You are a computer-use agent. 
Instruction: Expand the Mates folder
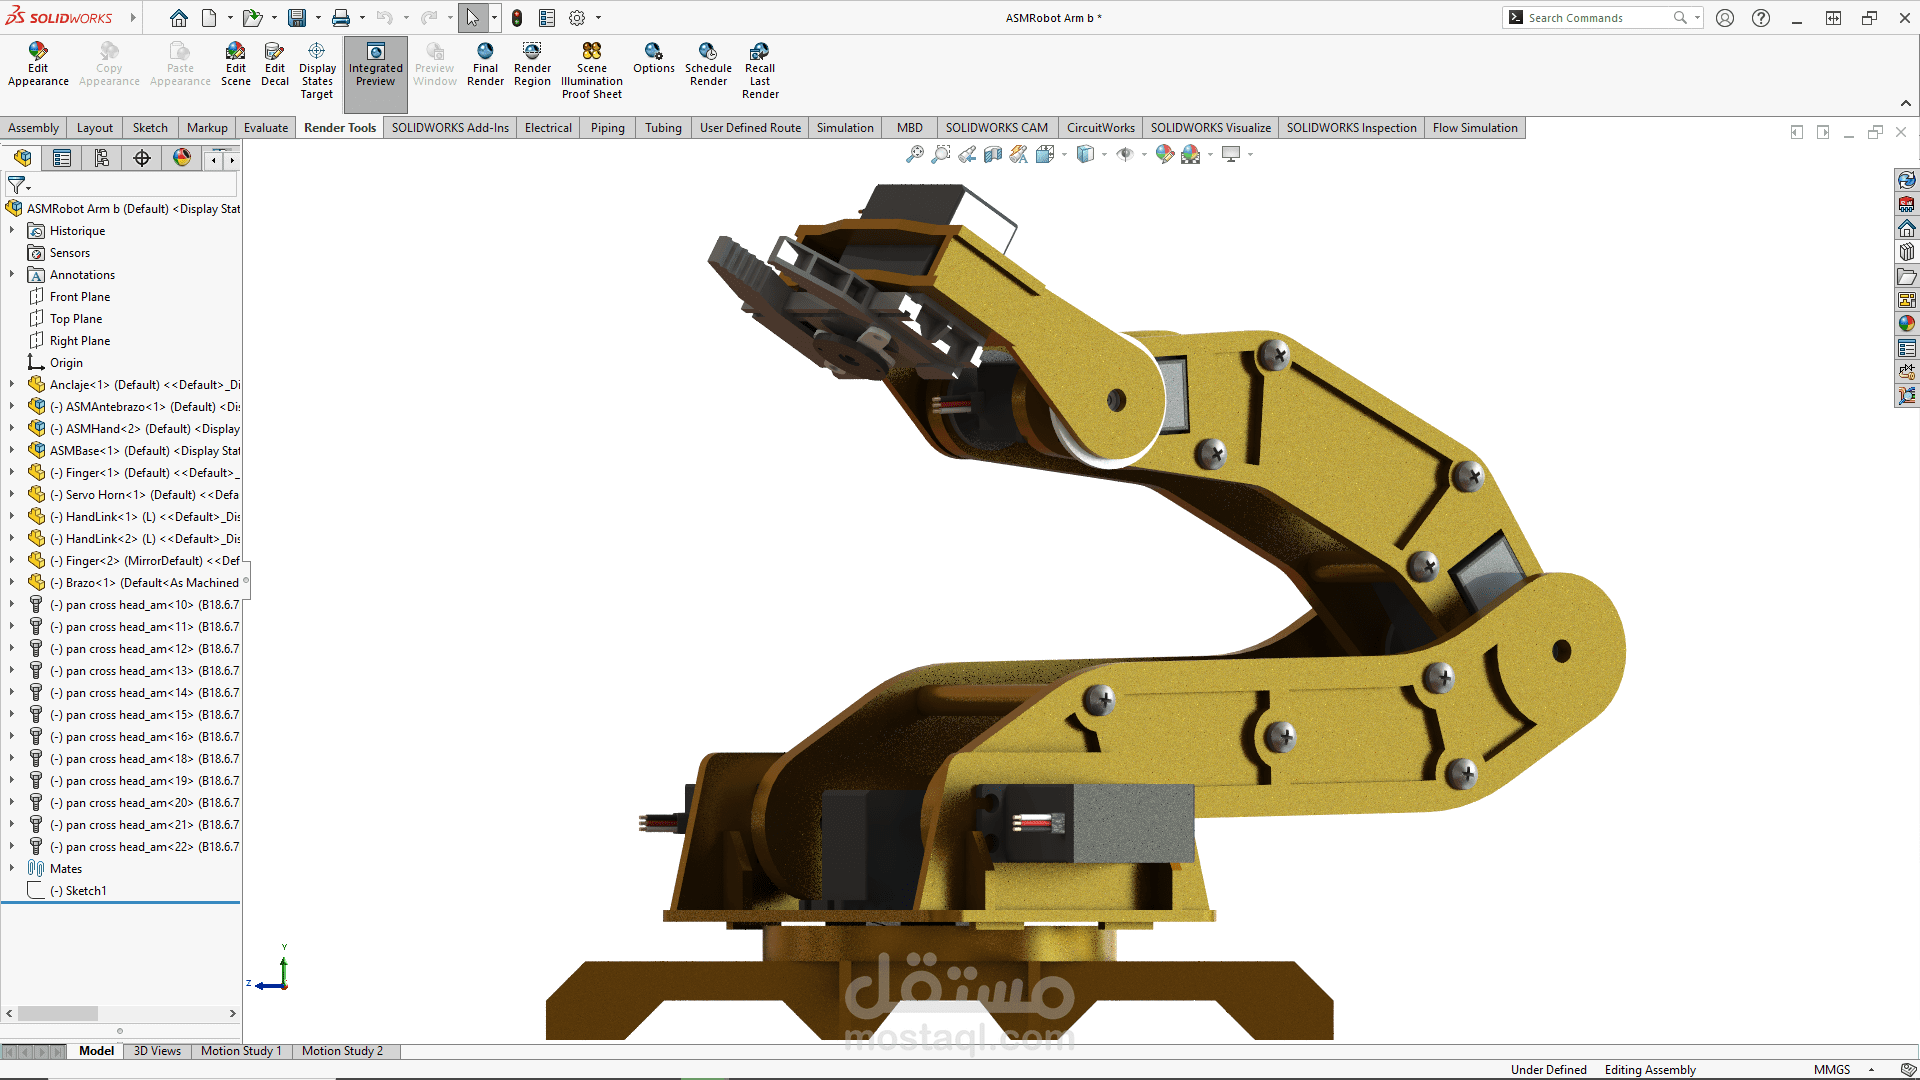pos(12,868)
